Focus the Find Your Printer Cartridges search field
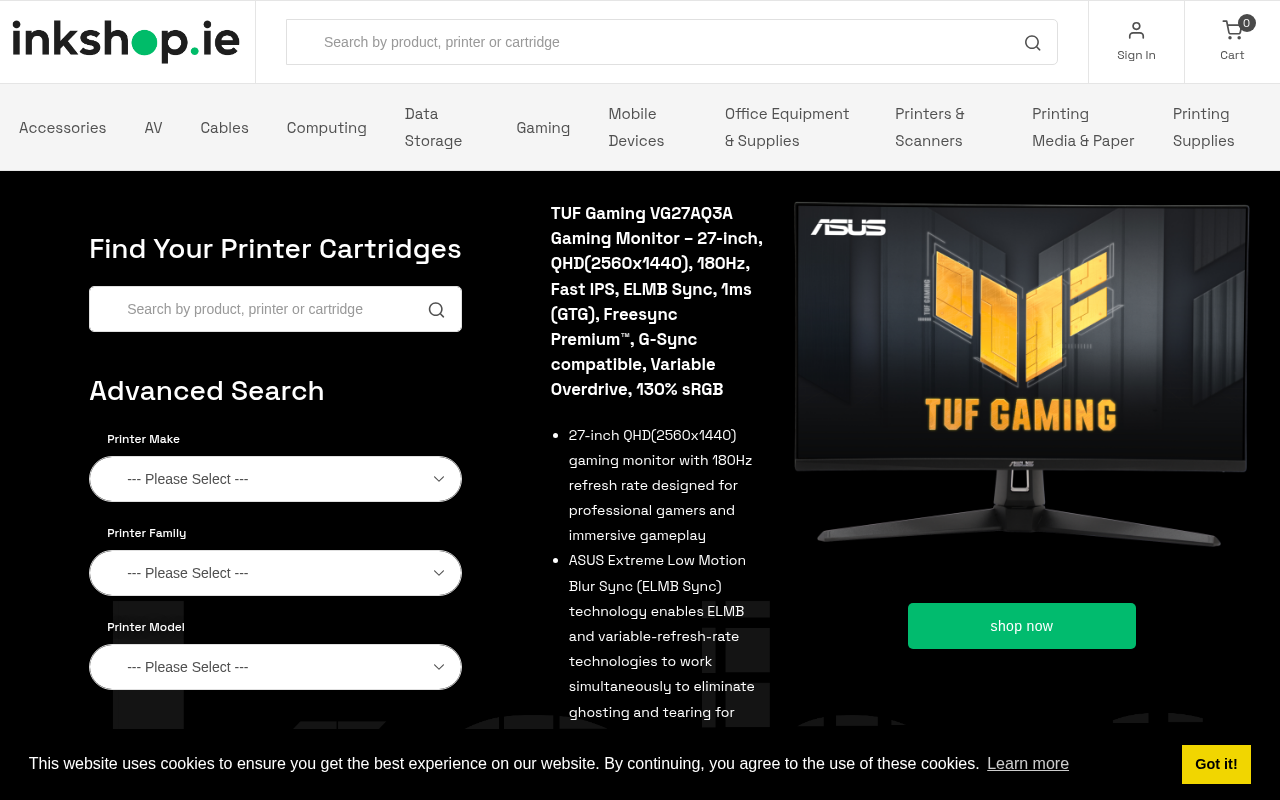The image size is (1280, 800). pyautogui.click(x=275, y=309)
